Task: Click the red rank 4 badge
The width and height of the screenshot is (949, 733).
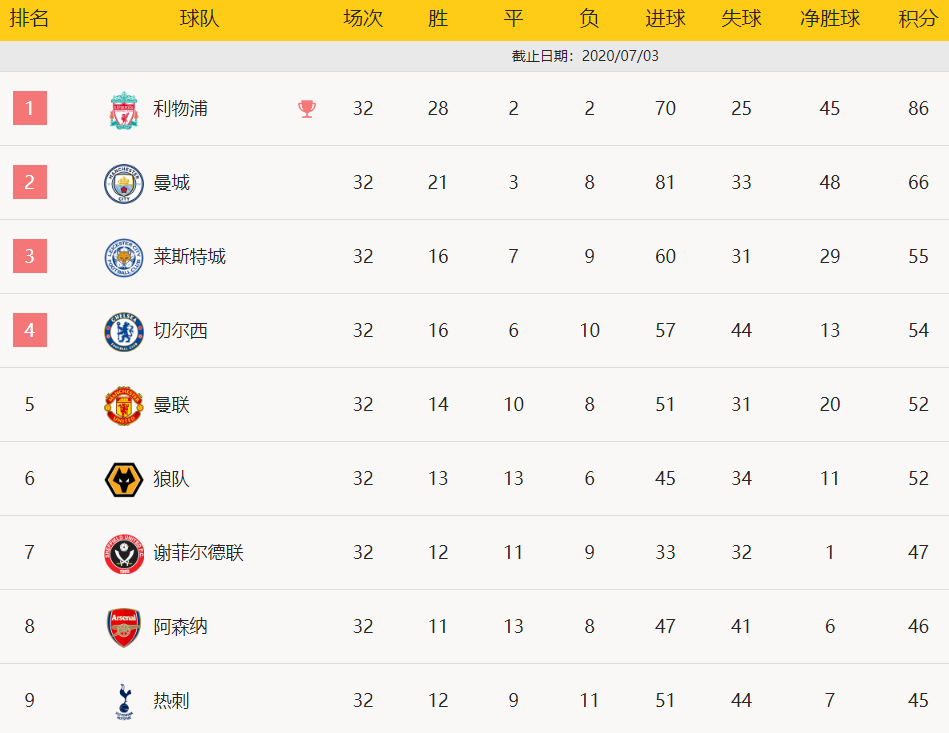Action: click(x=30, y=330)
